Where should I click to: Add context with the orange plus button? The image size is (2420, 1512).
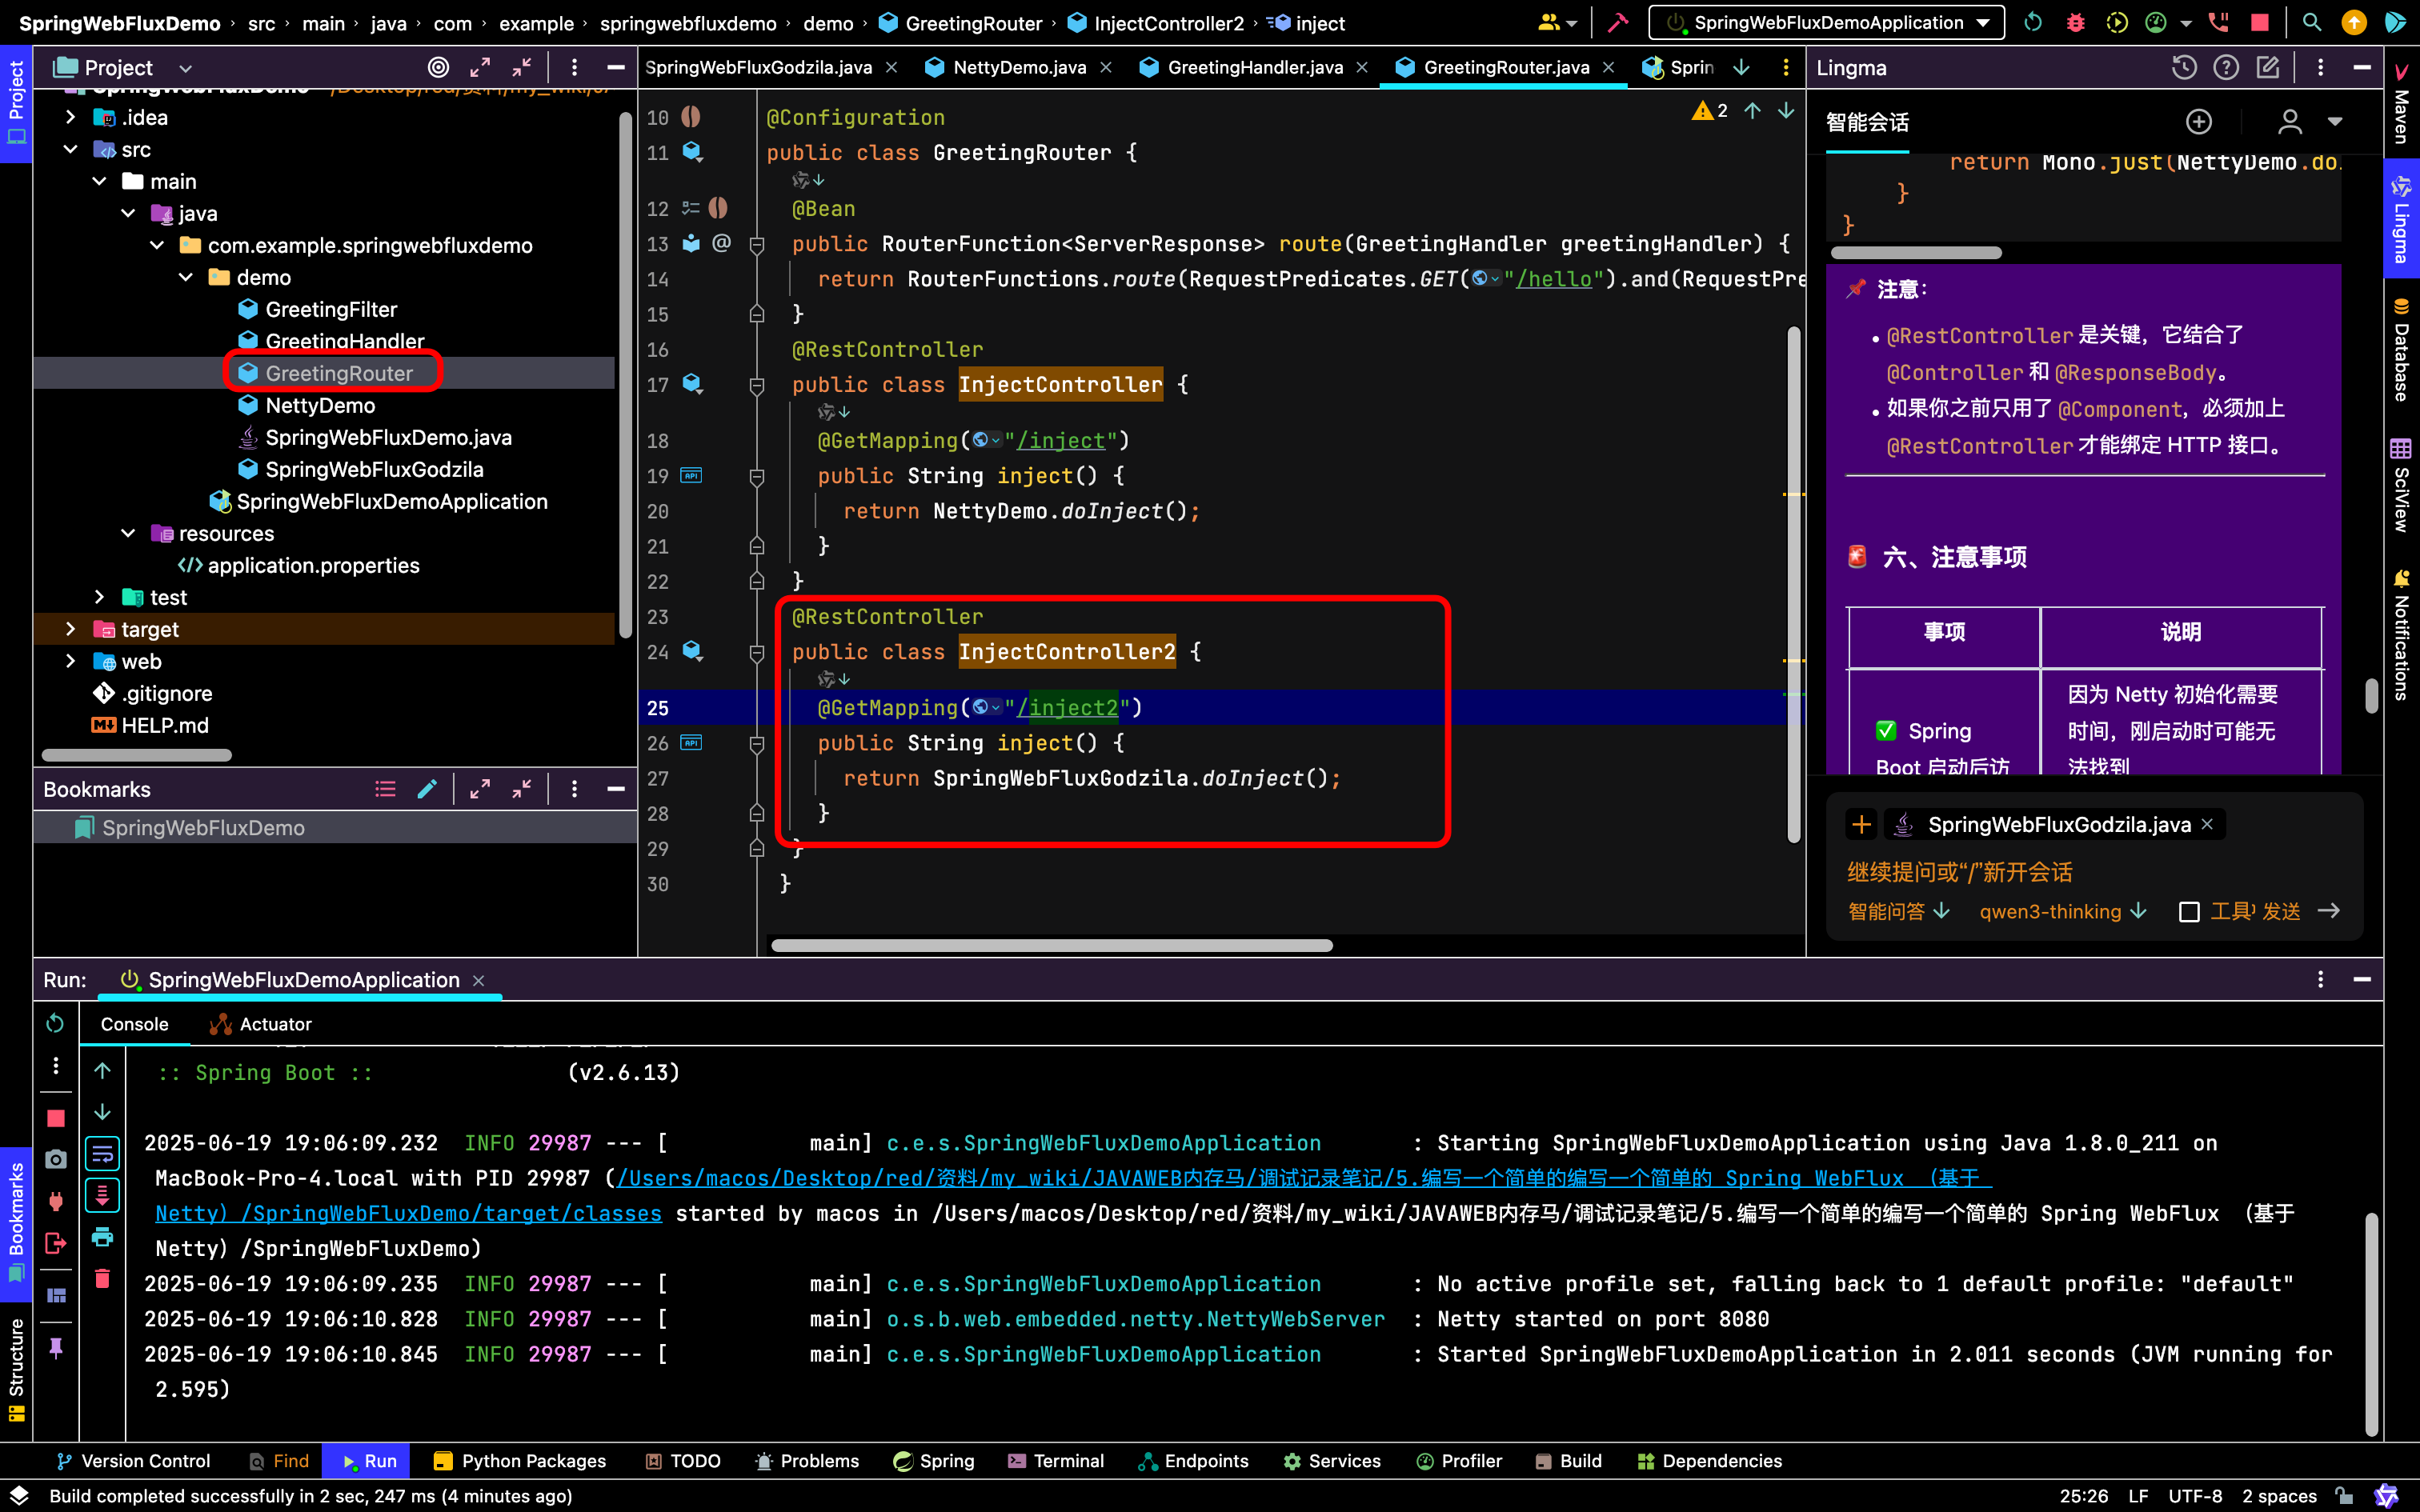coord(1861,824)
